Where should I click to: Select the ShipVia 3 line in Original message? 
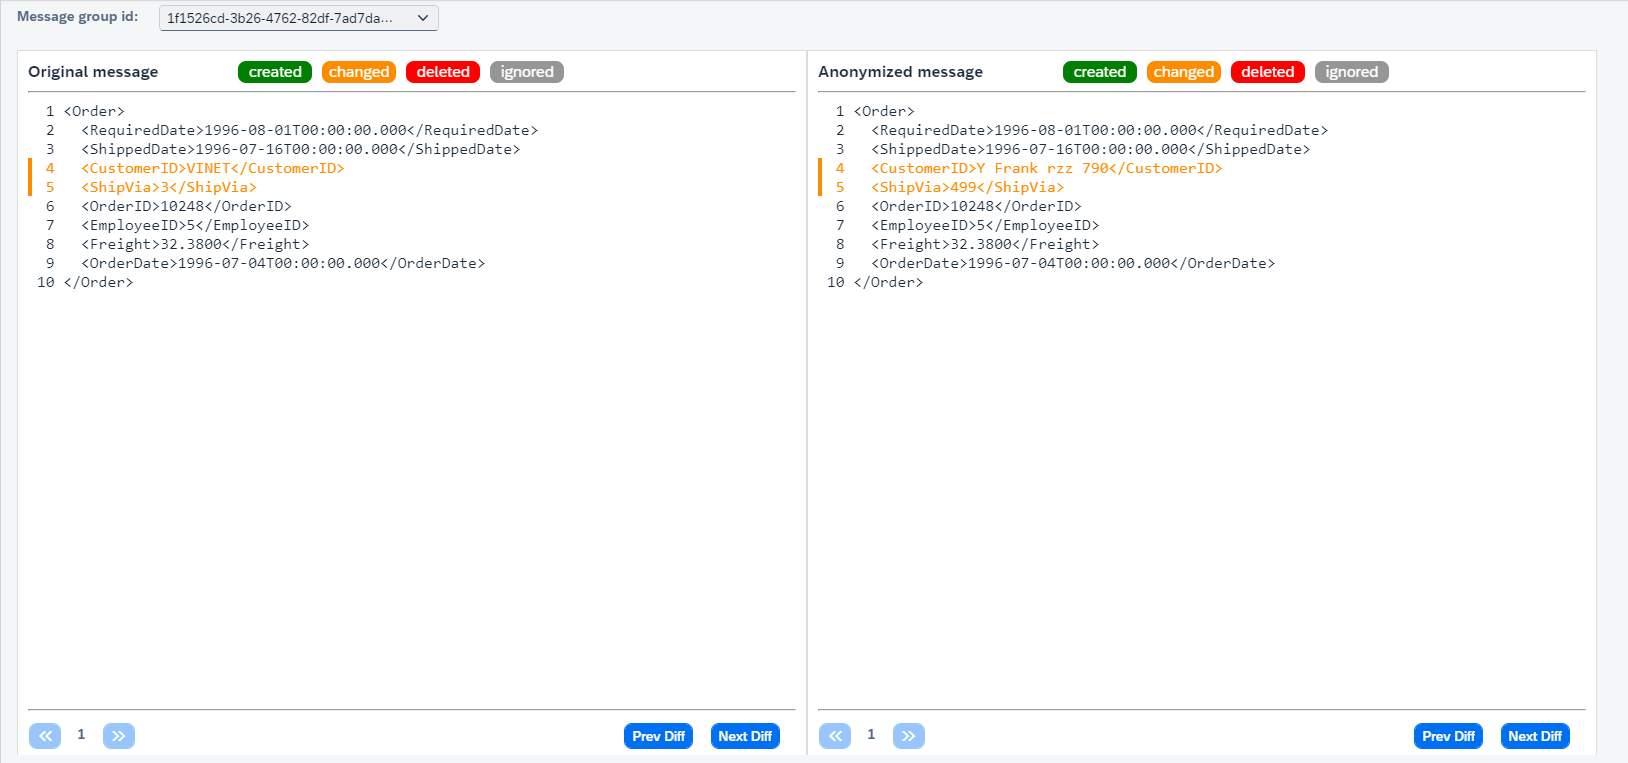pyautogui.click(x=169, y=187)
